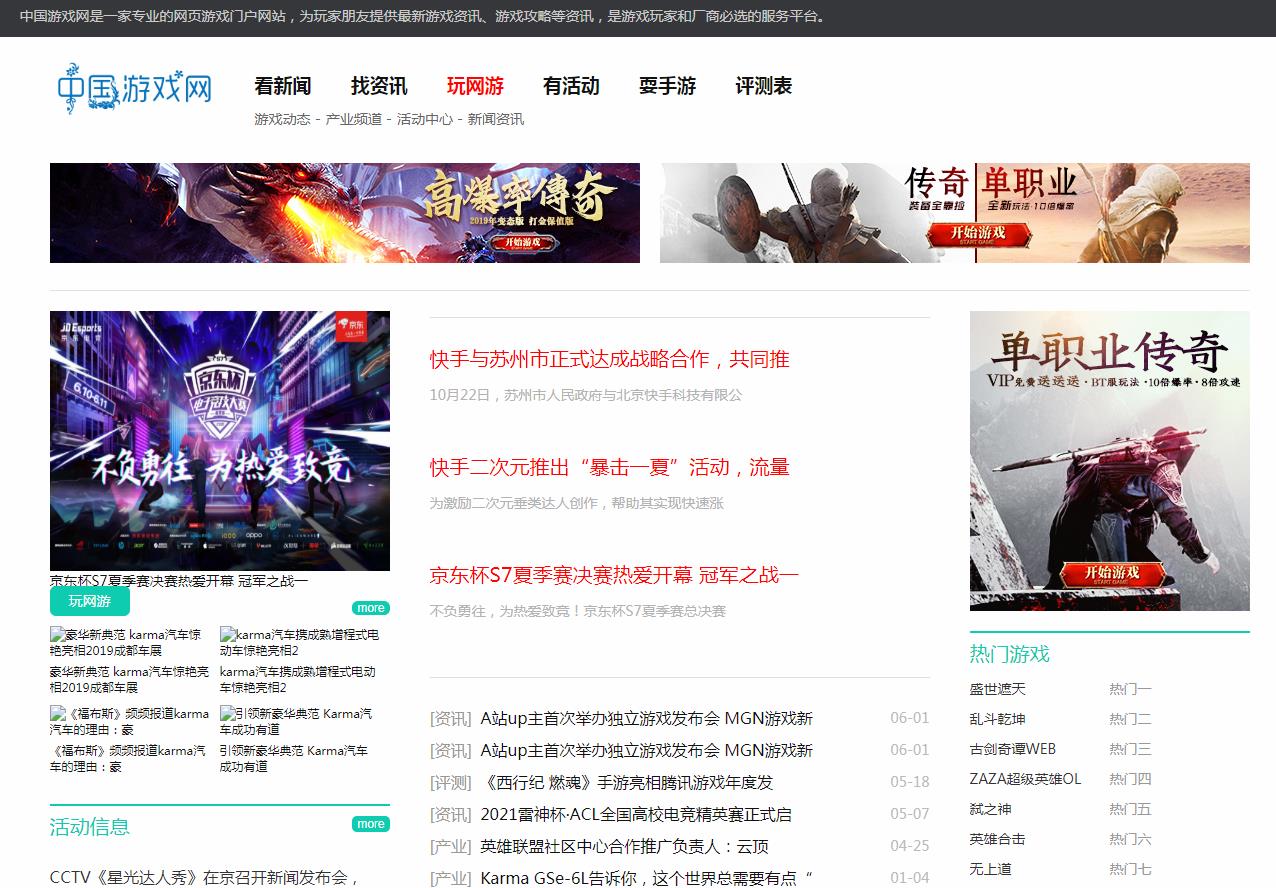Image resolution: width=1276 pixels, height=888 pixels.
Task: Open headline 快手与苏州市正式达成战略合作
Action: (x=610, y=359)
